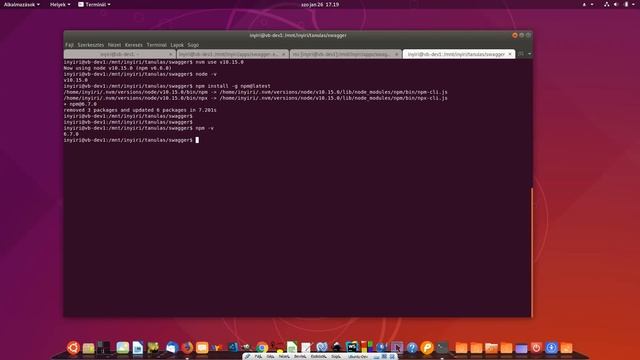Expand the terminal tab list dropdown arrow
Screen dimensions: 640x360
529,54
